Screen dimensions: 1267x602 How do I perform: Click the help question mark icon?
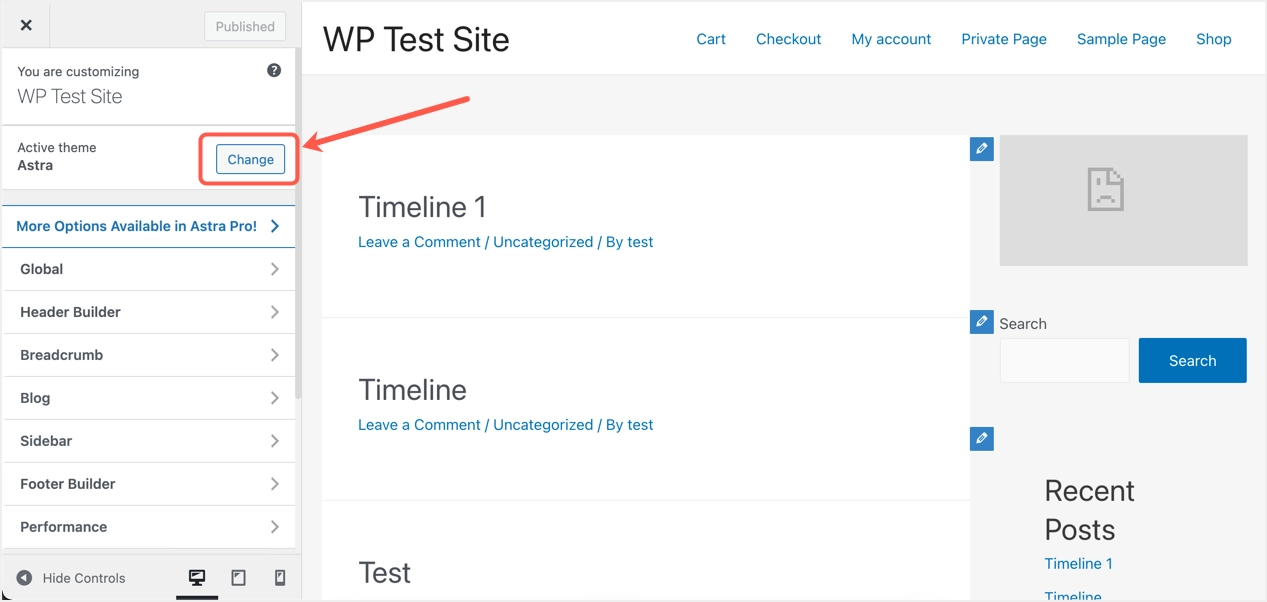274,71
